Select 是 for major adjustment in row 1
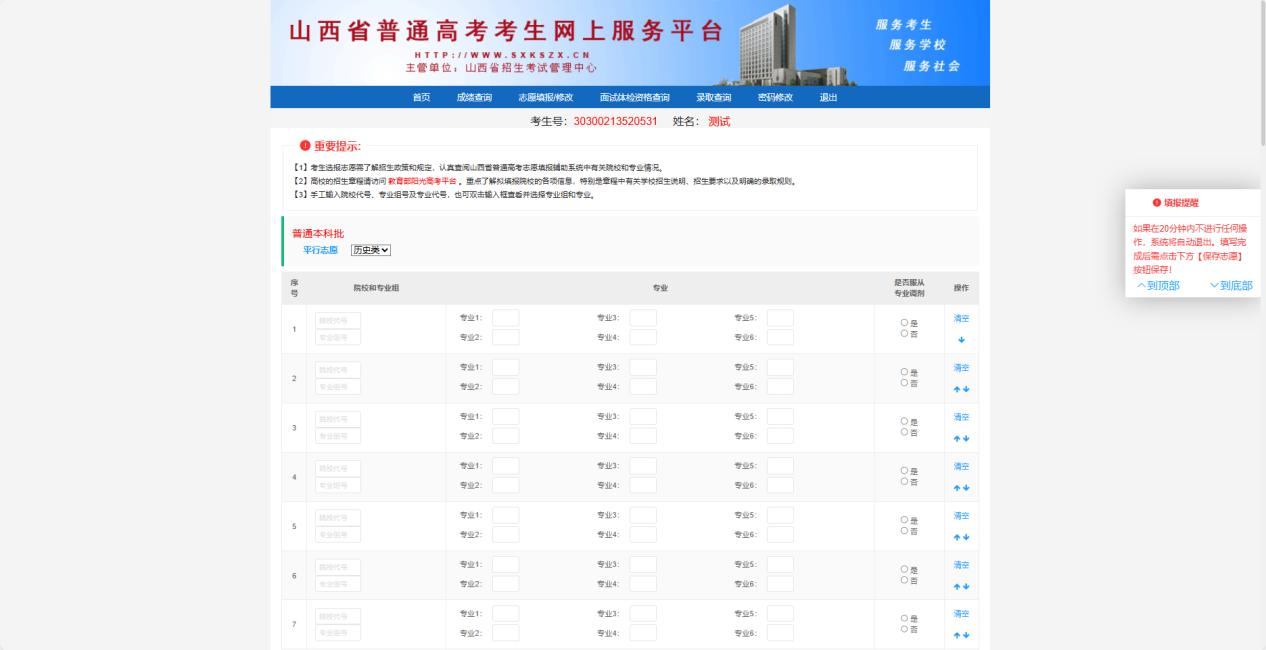 pos(904,323)
